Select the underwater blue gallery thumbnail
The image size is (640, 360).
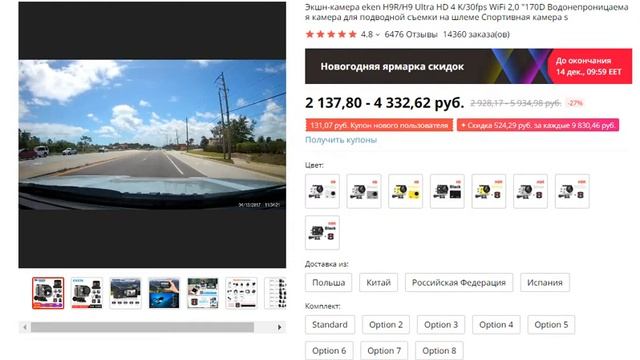click(164, 293)
